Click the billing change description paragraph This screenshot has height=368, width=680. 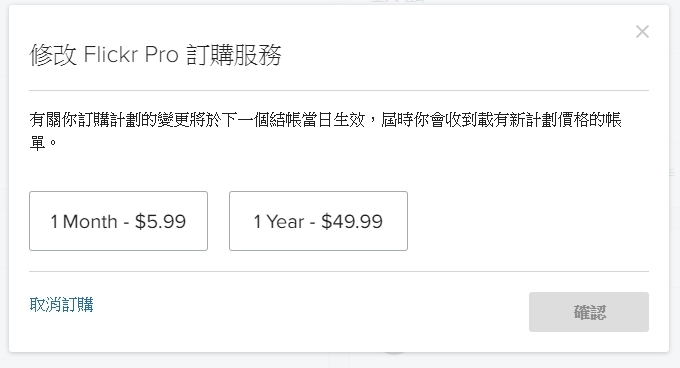point(325,131)
